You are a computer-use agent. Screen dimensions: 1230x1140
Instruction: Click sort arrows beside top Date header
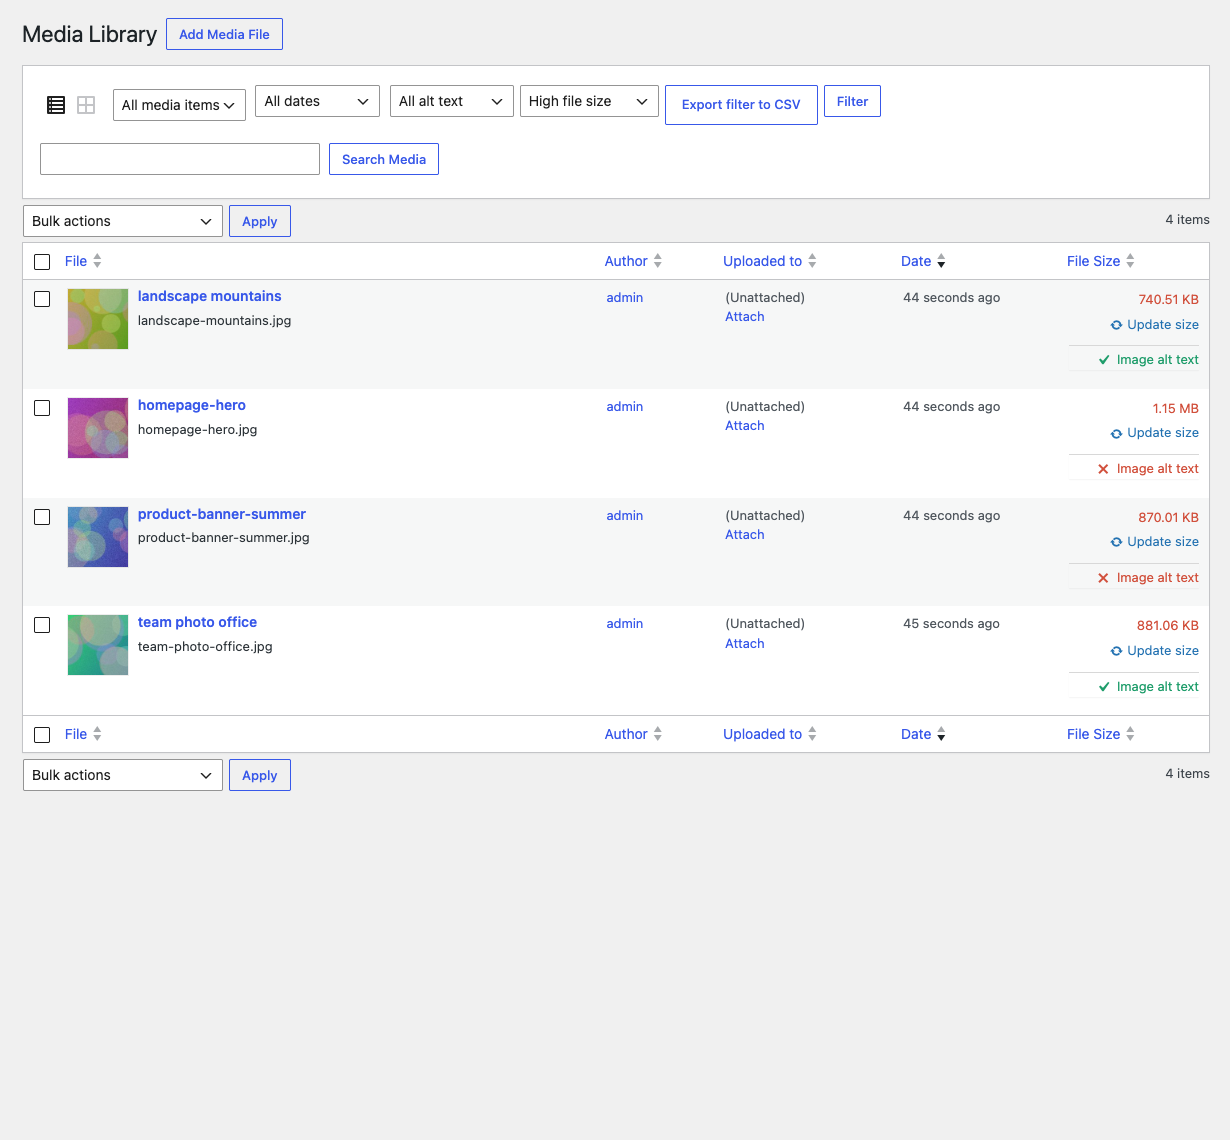coord(941,261)
